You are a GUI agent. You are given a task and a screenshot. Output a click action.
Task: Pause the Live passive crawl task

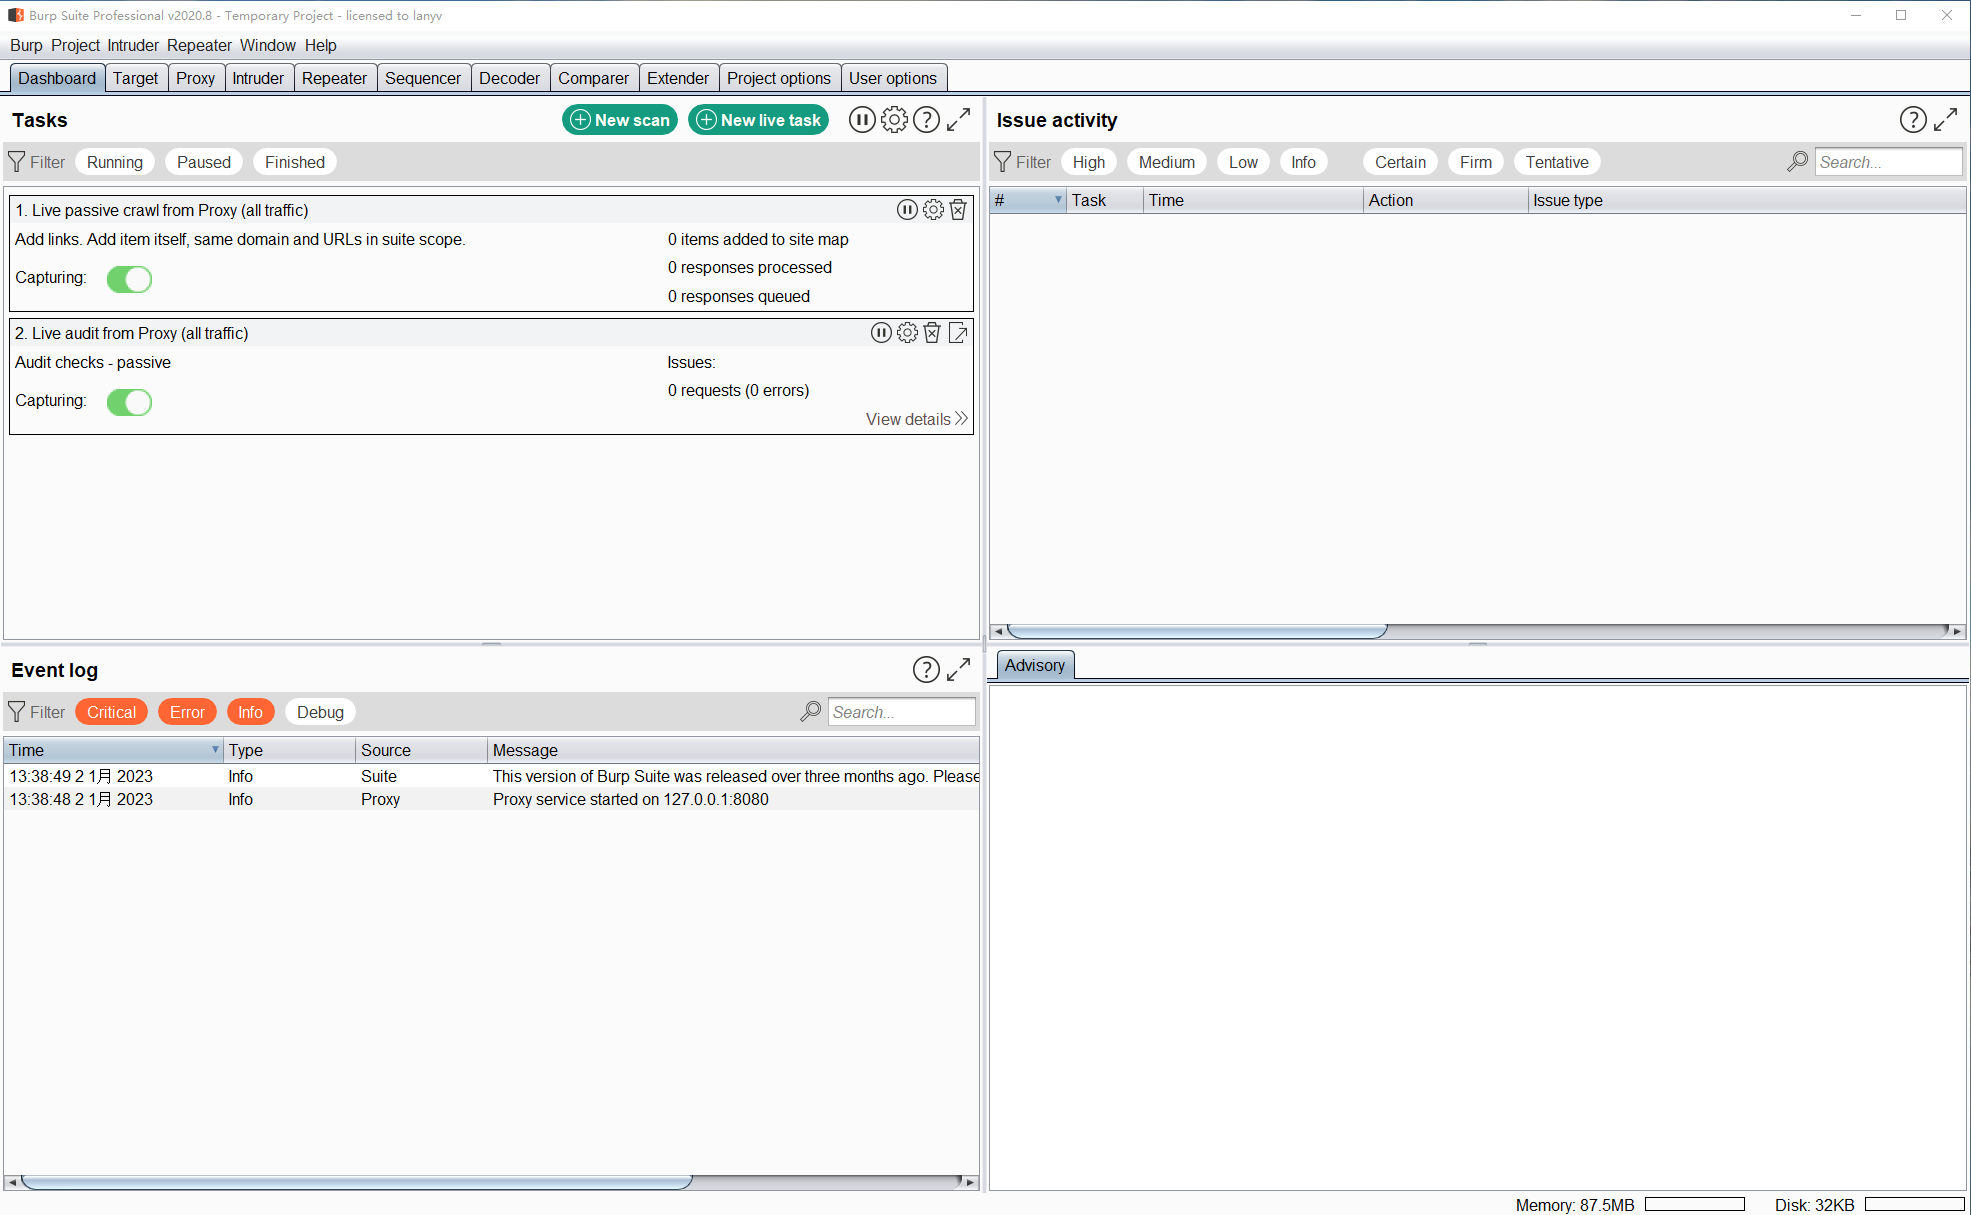point(907,210)
